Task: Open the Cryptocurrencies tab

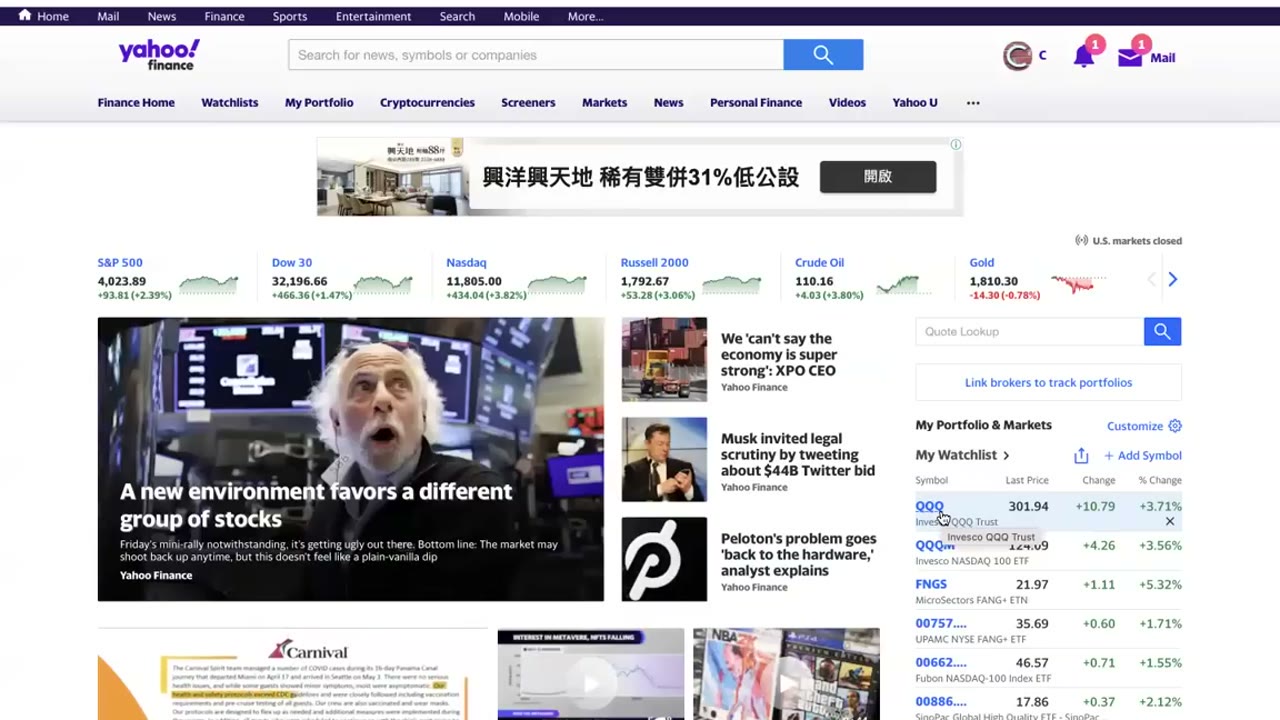Action: point(427,102)
